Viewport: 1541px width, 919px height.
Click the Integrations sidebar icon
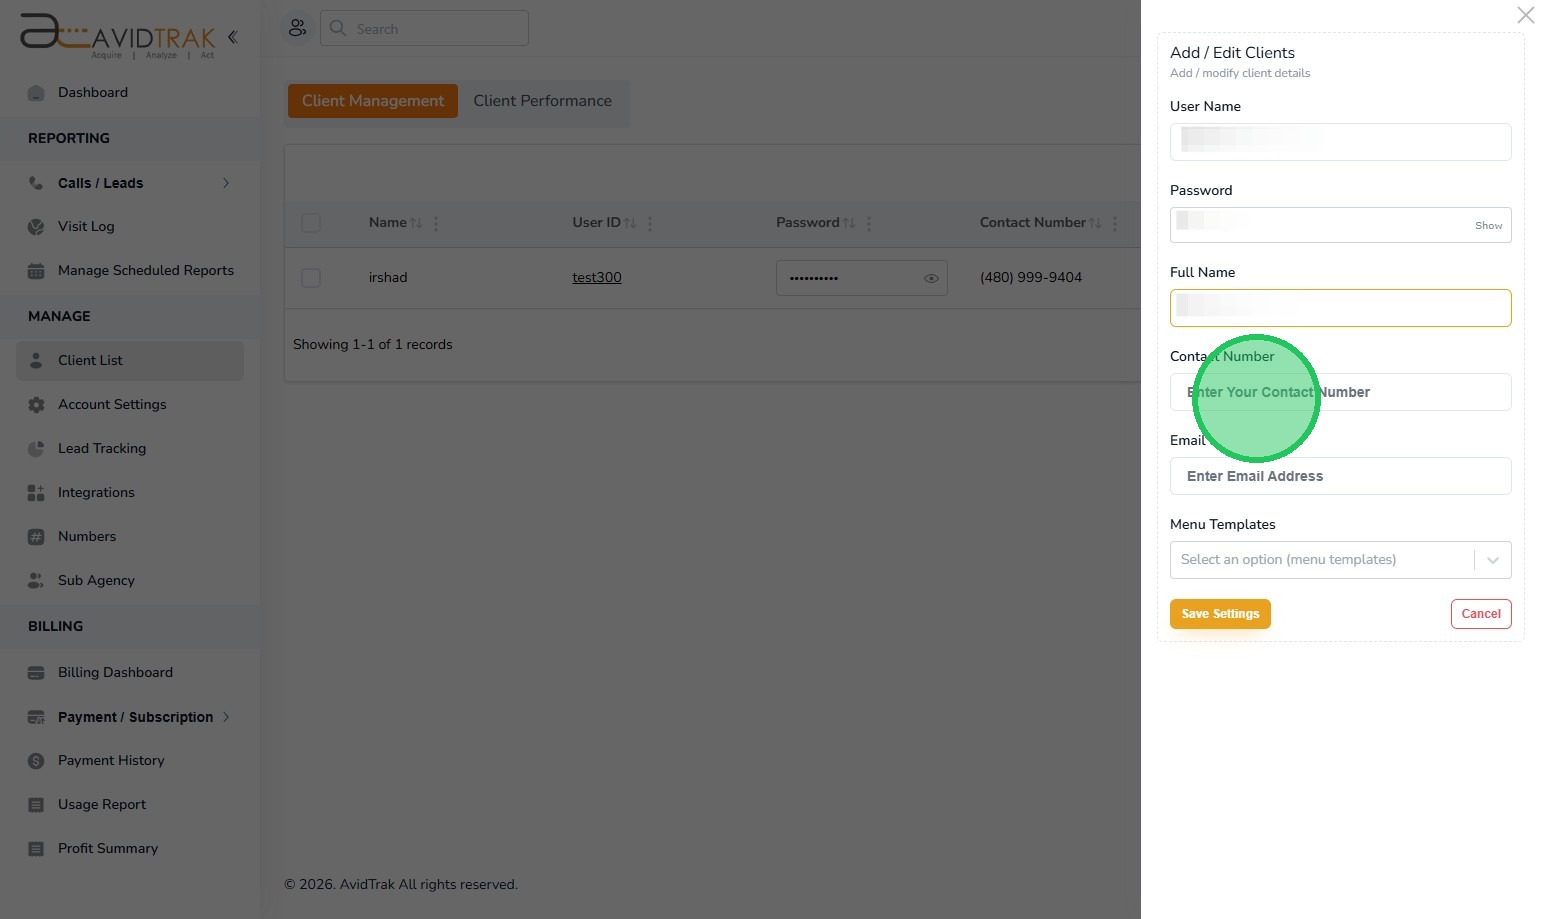tap(36, 493)
